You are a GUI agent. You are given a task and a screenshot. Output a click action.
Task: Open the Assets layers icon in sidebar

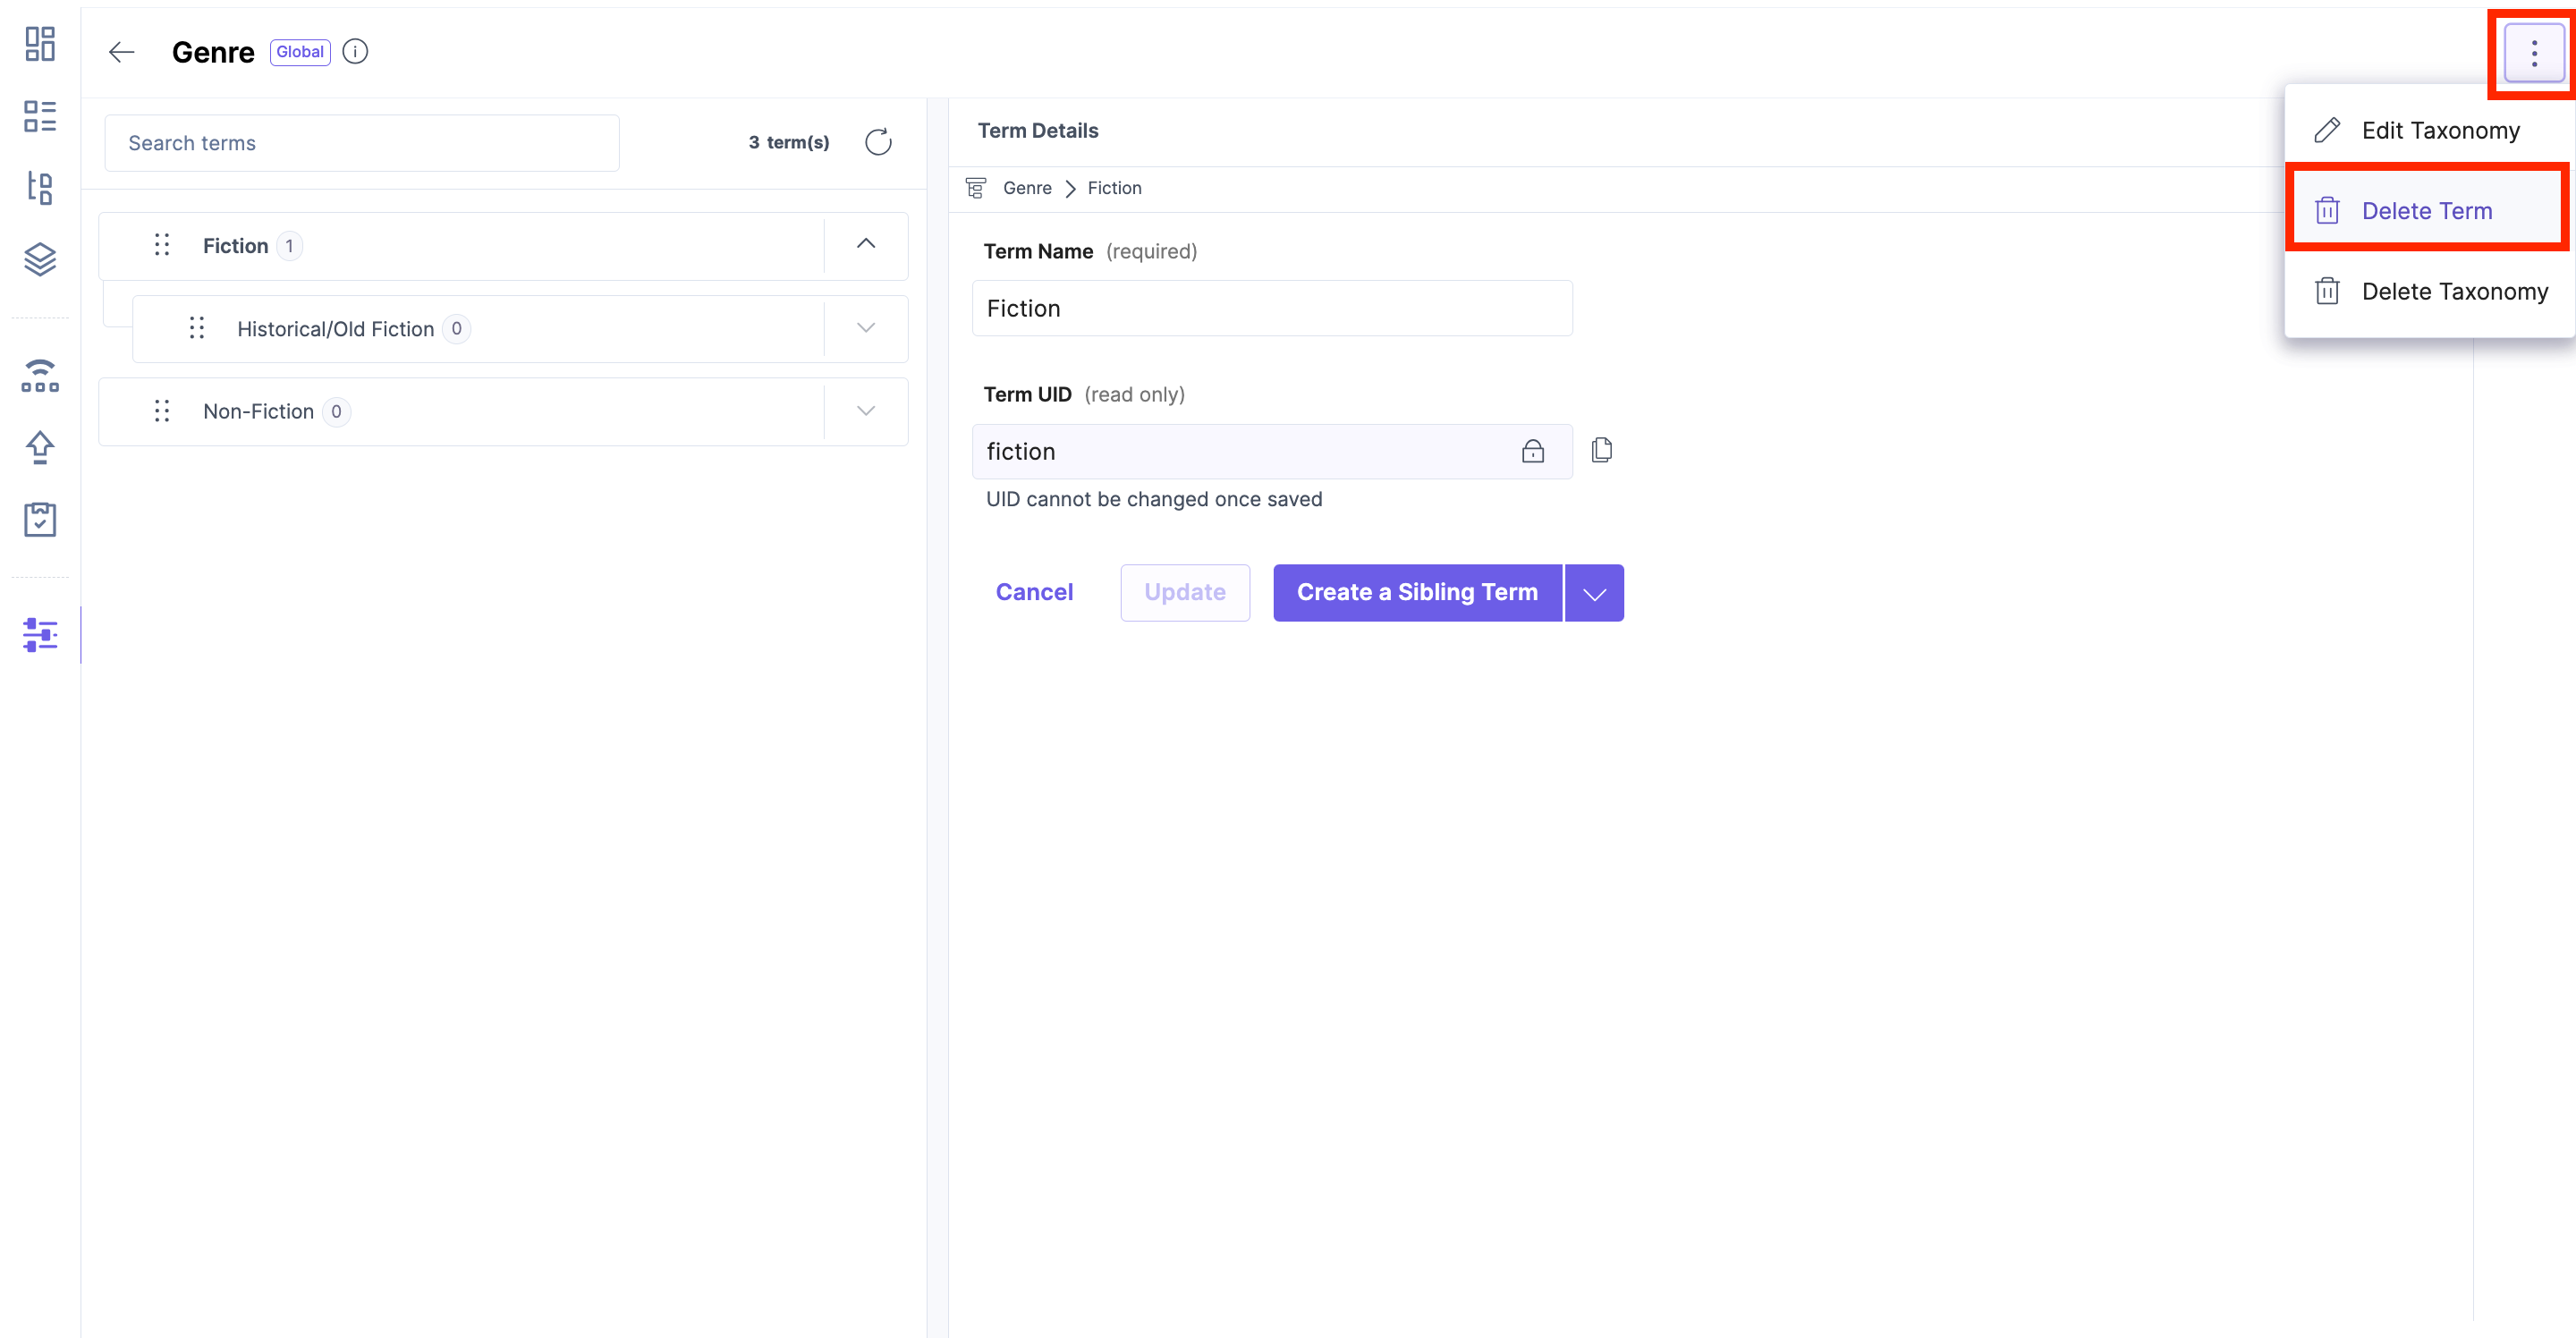40,259
